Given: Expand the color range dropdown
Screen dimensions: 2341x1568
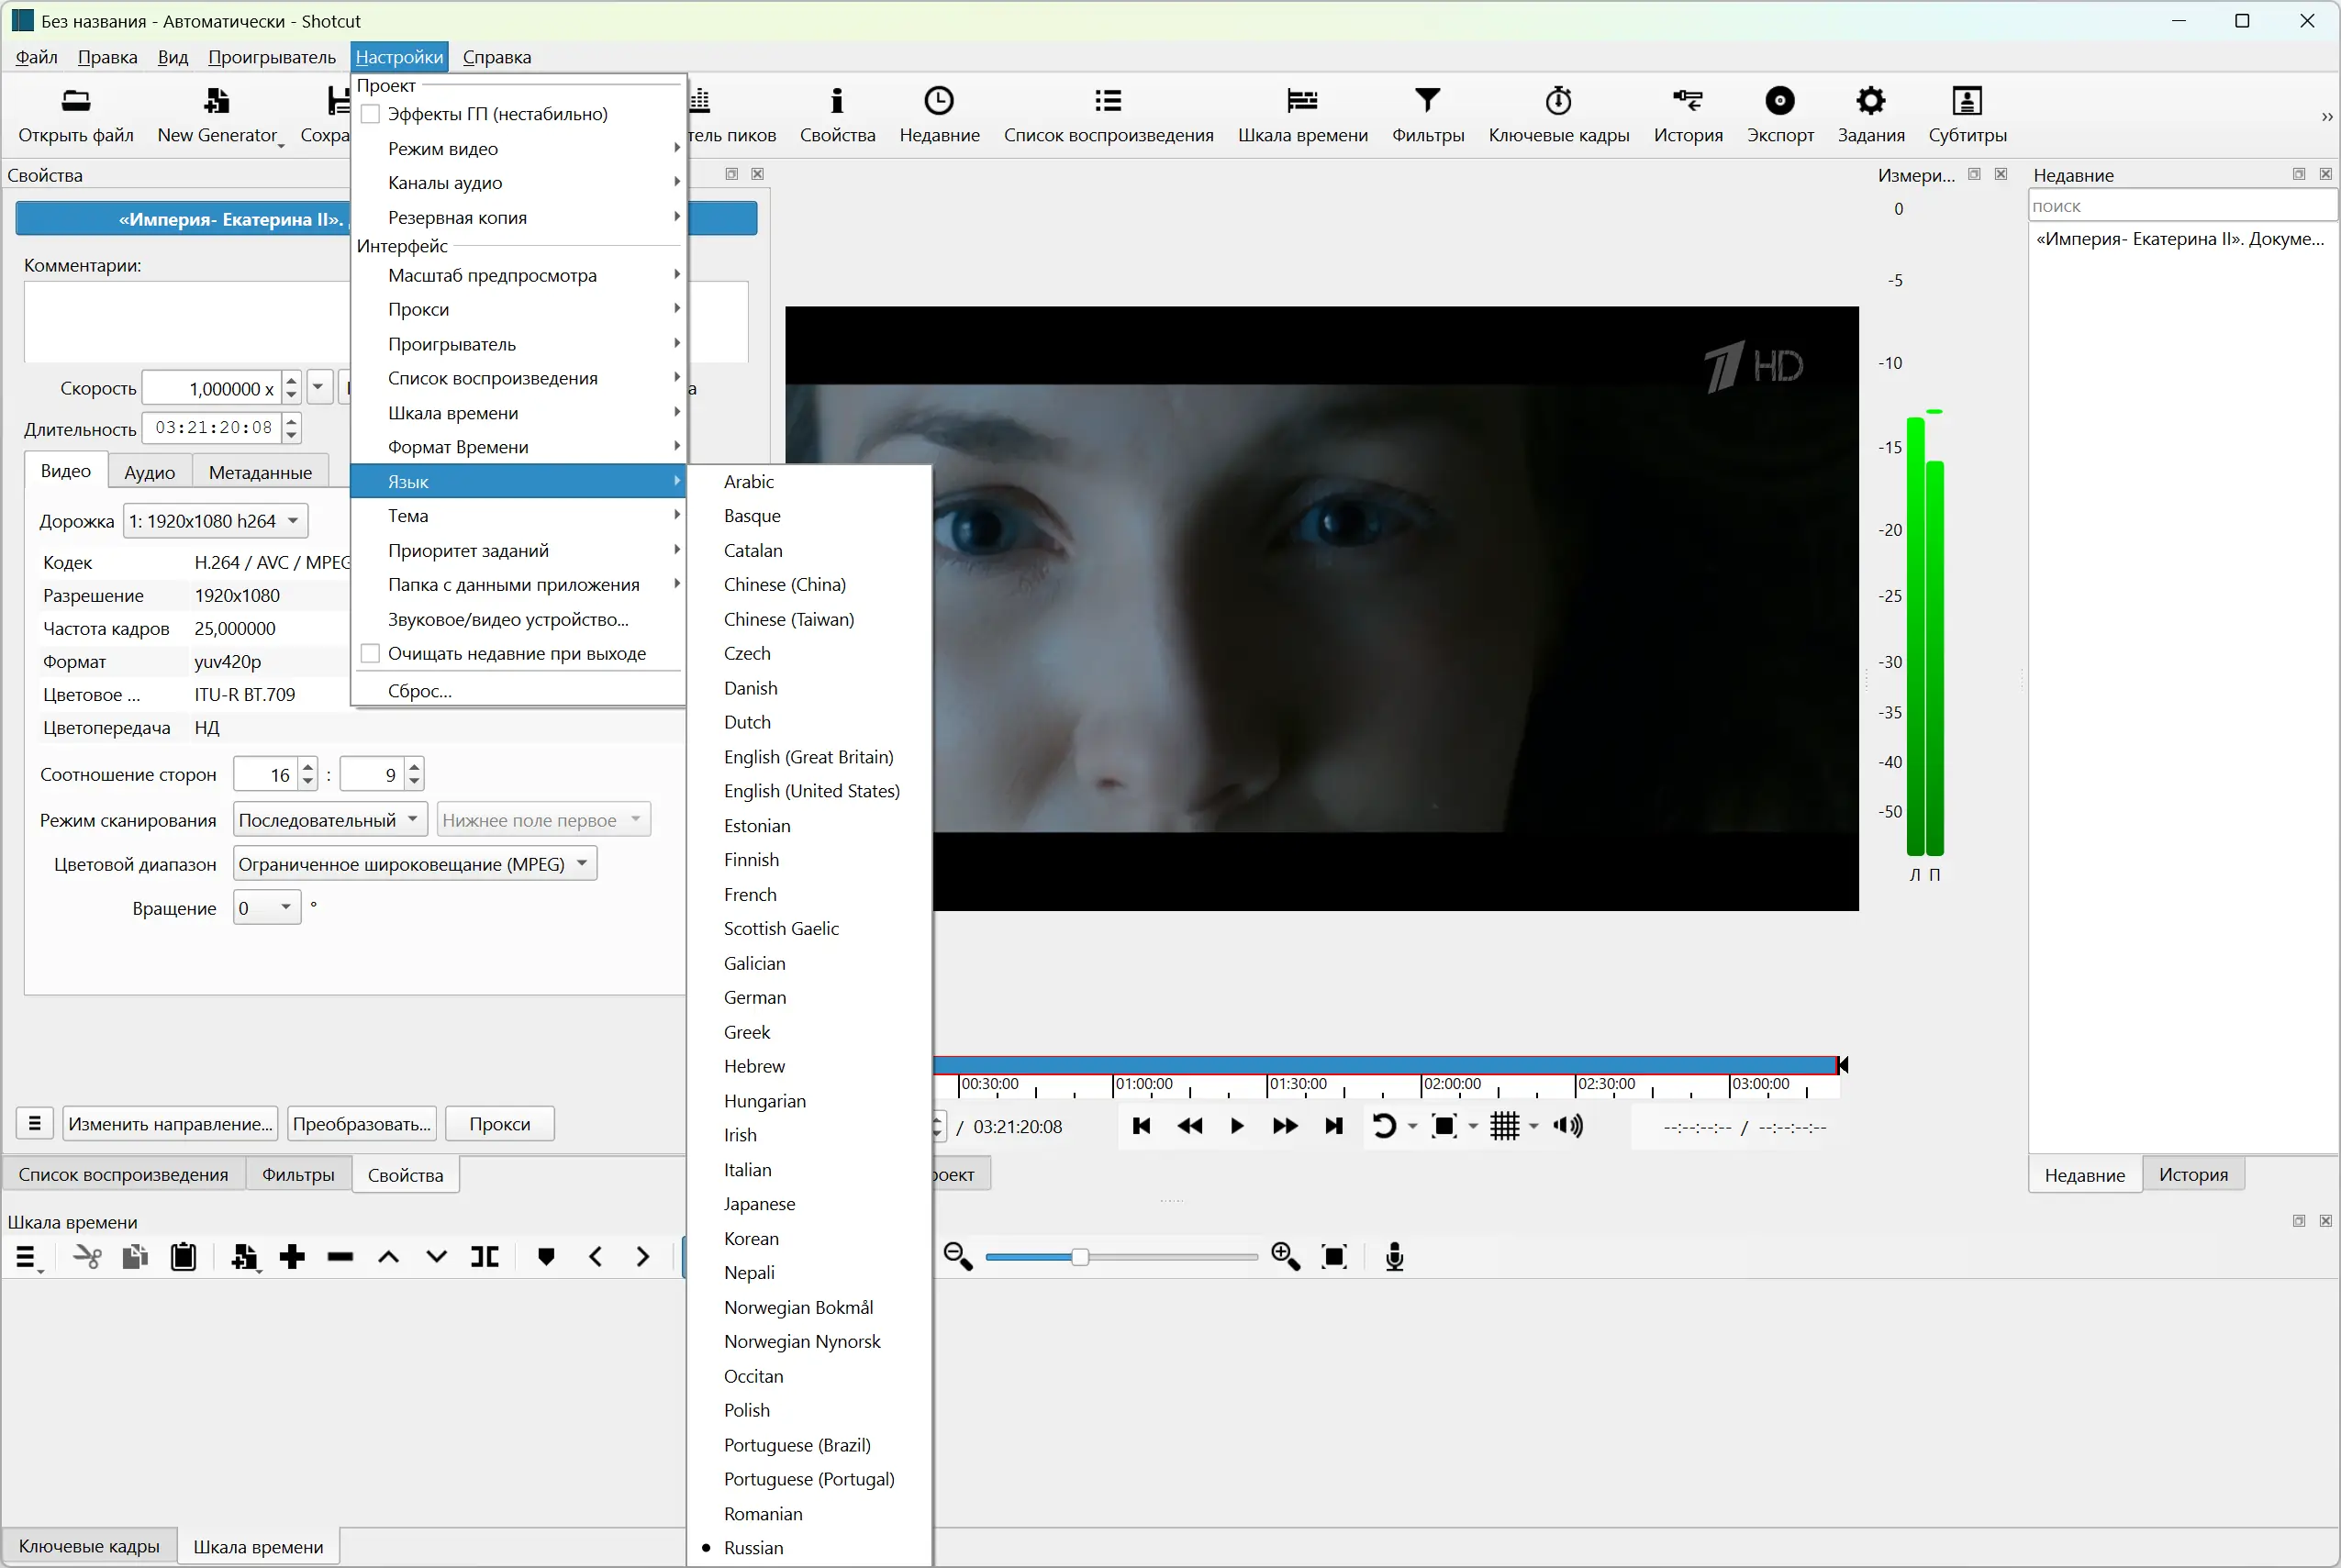Looking at the screenshot, I should (415, 864).
